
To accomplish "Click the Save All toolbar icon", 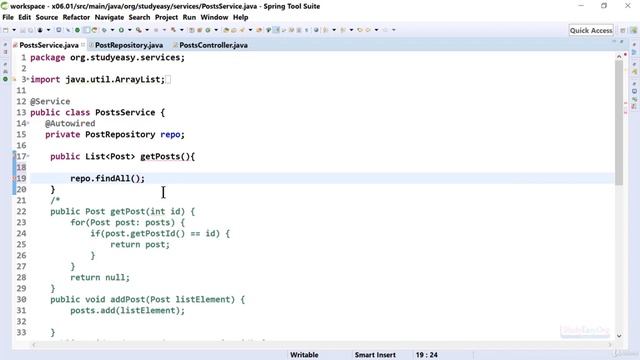I will click(30, 30).
